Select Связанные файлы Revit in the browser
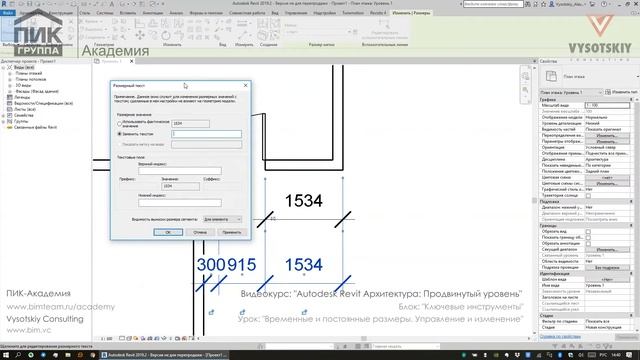This screenshot has width=640, height=360. pyautogui.click(x=36, y=127)
